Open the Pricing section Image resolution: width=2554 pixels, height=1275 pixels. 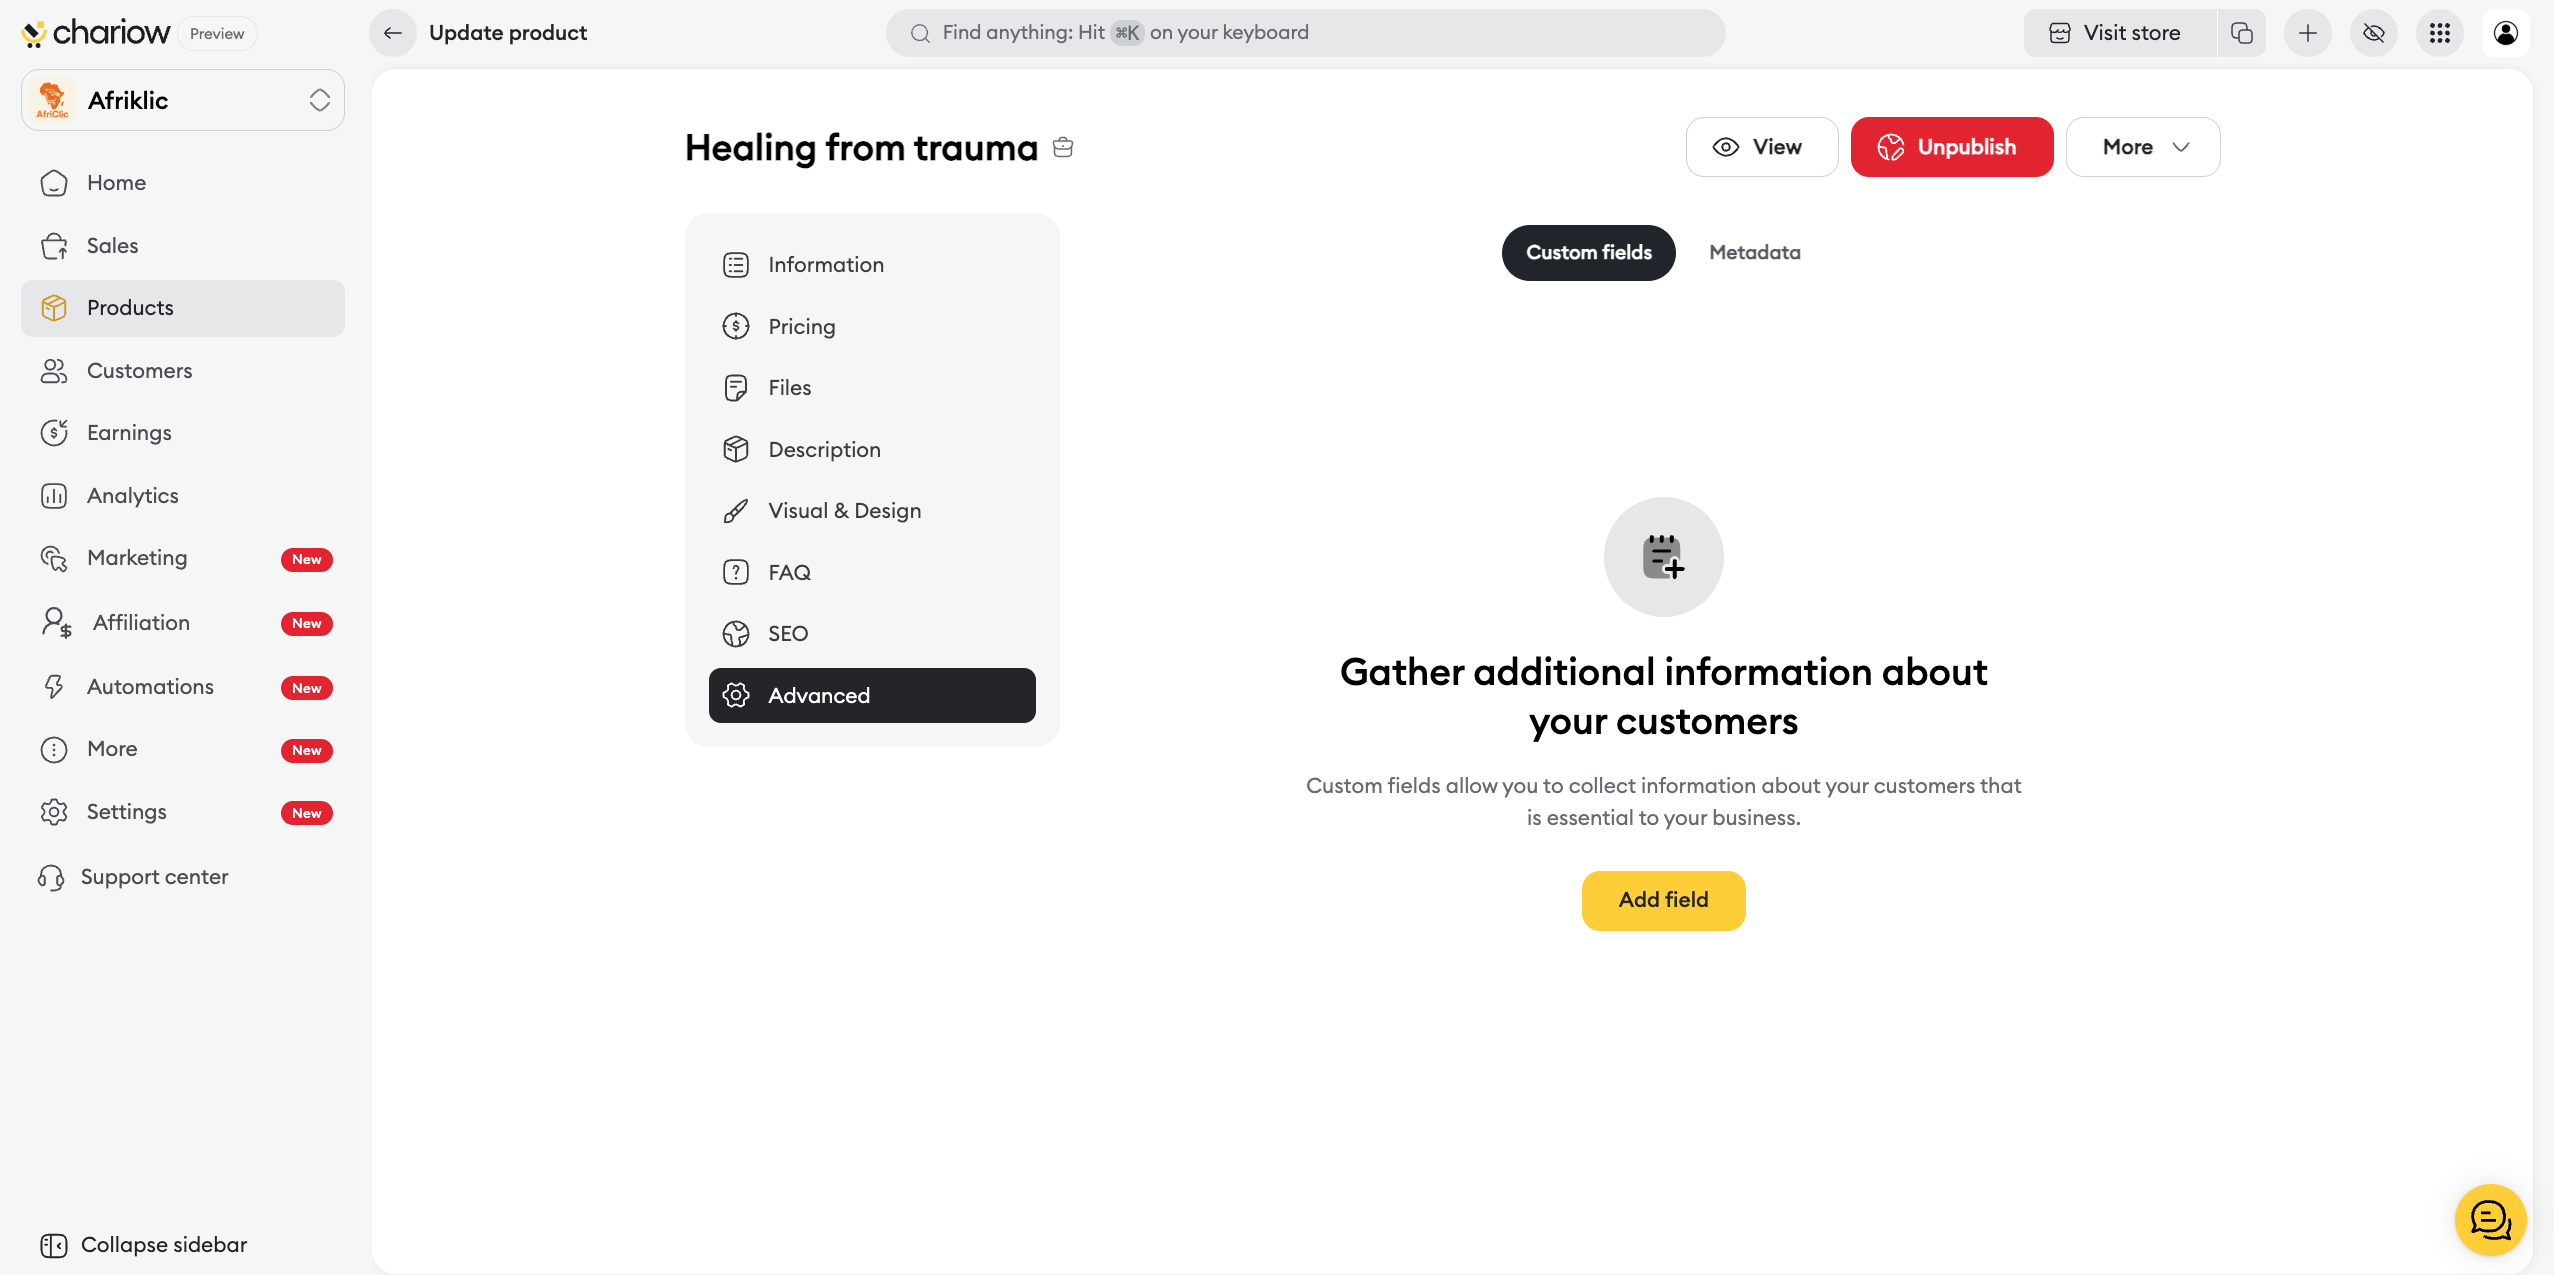801,327
